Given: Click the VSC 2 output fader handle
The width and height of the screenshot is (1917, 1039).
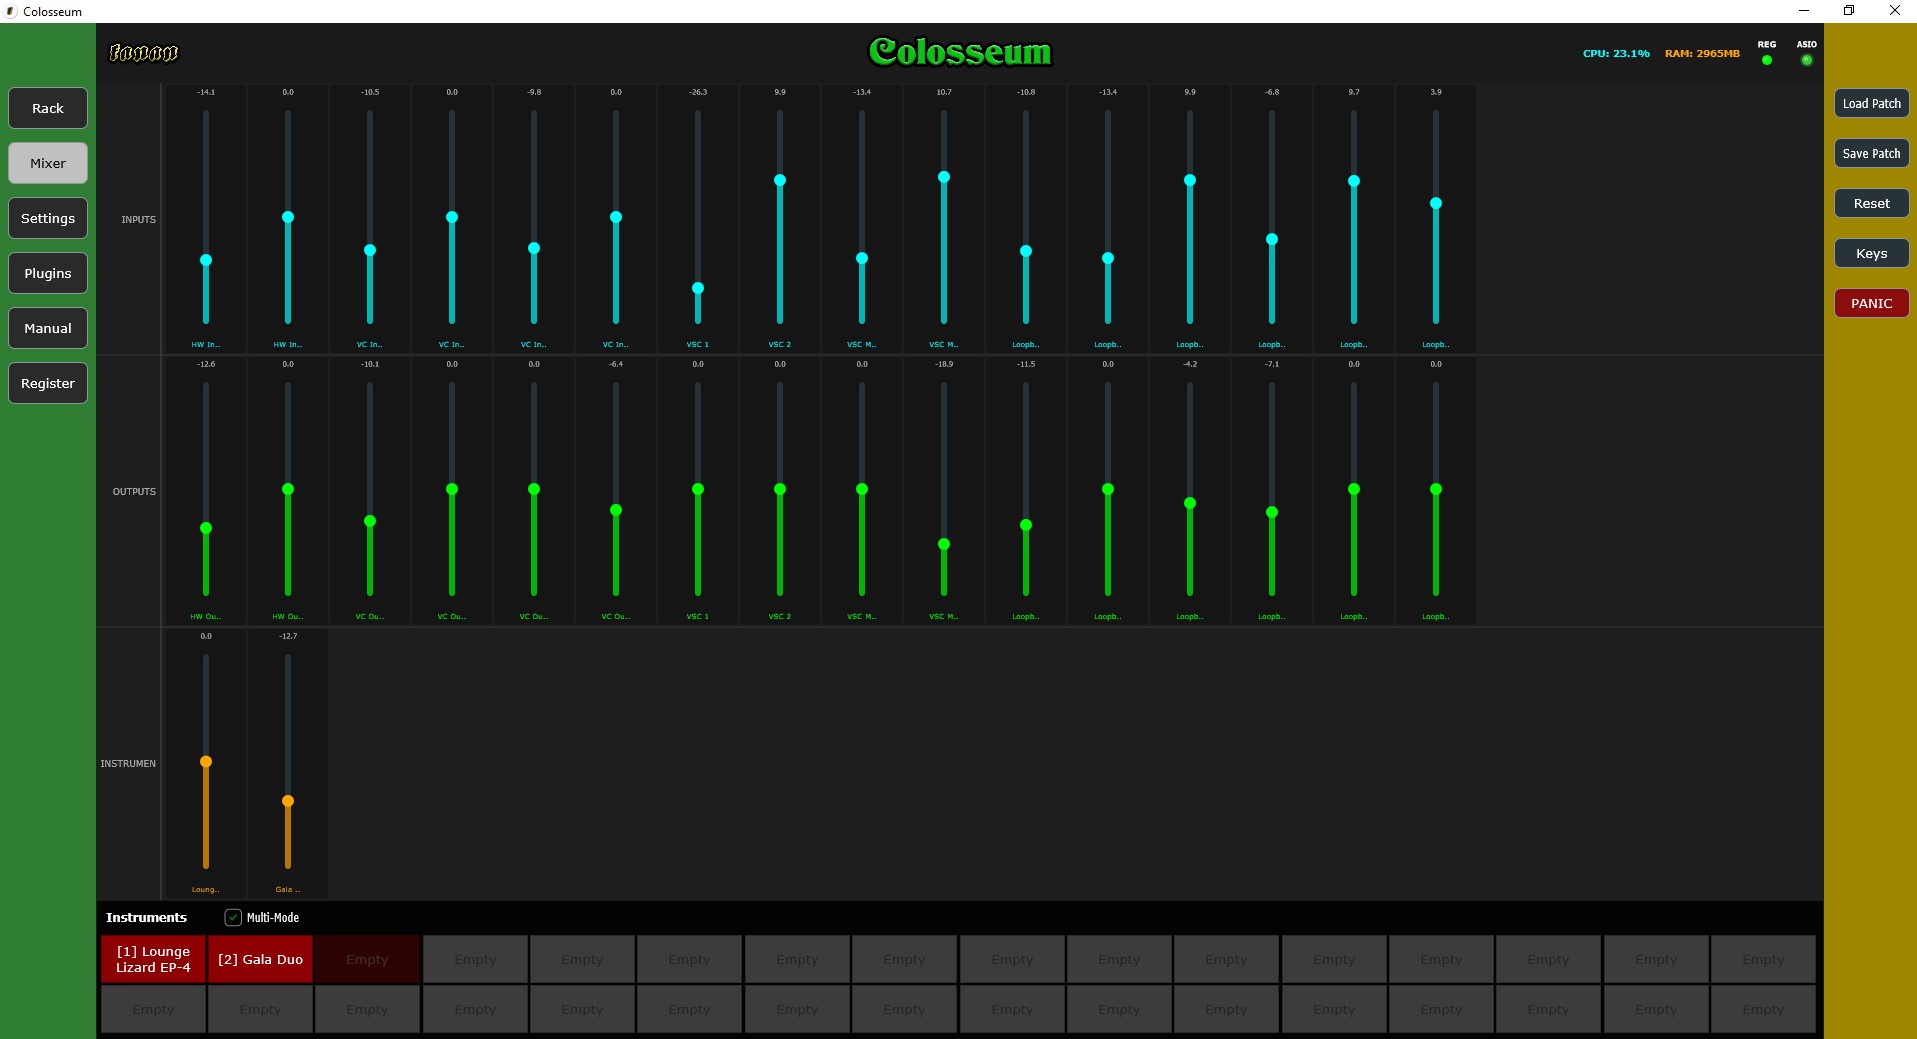Looking at the screenshot, I should click(780, 489).
